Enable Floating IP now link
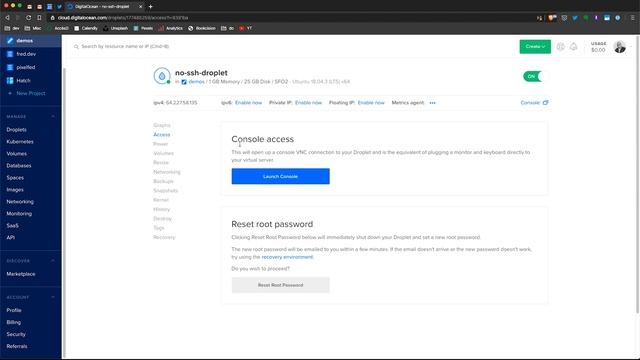Image resolution: width=640 pixels, height=360 pixels. click(x=371, y=103)
